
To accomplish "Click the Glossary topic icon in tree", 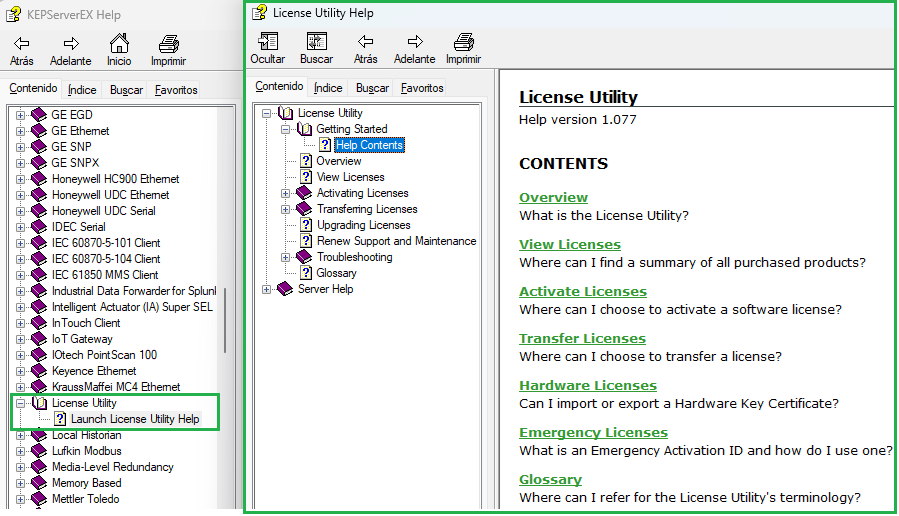I will pyautogui.click(x=306, y=273).
